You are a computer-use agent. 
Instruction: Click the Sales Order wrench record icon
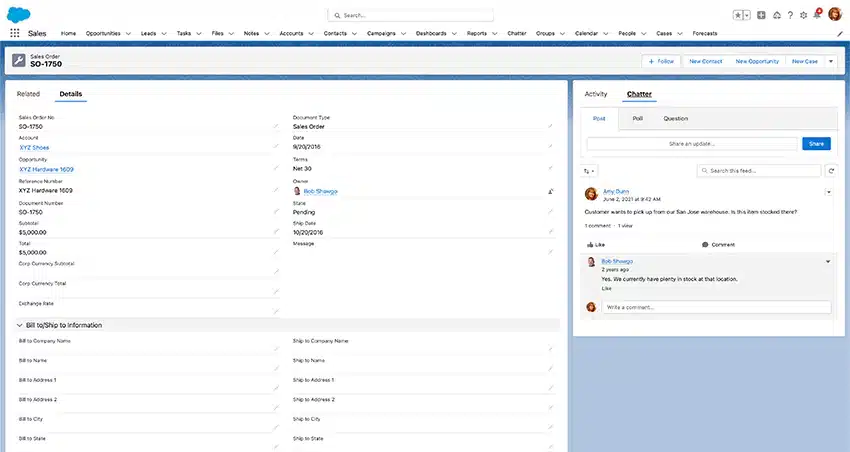point(19,60)
